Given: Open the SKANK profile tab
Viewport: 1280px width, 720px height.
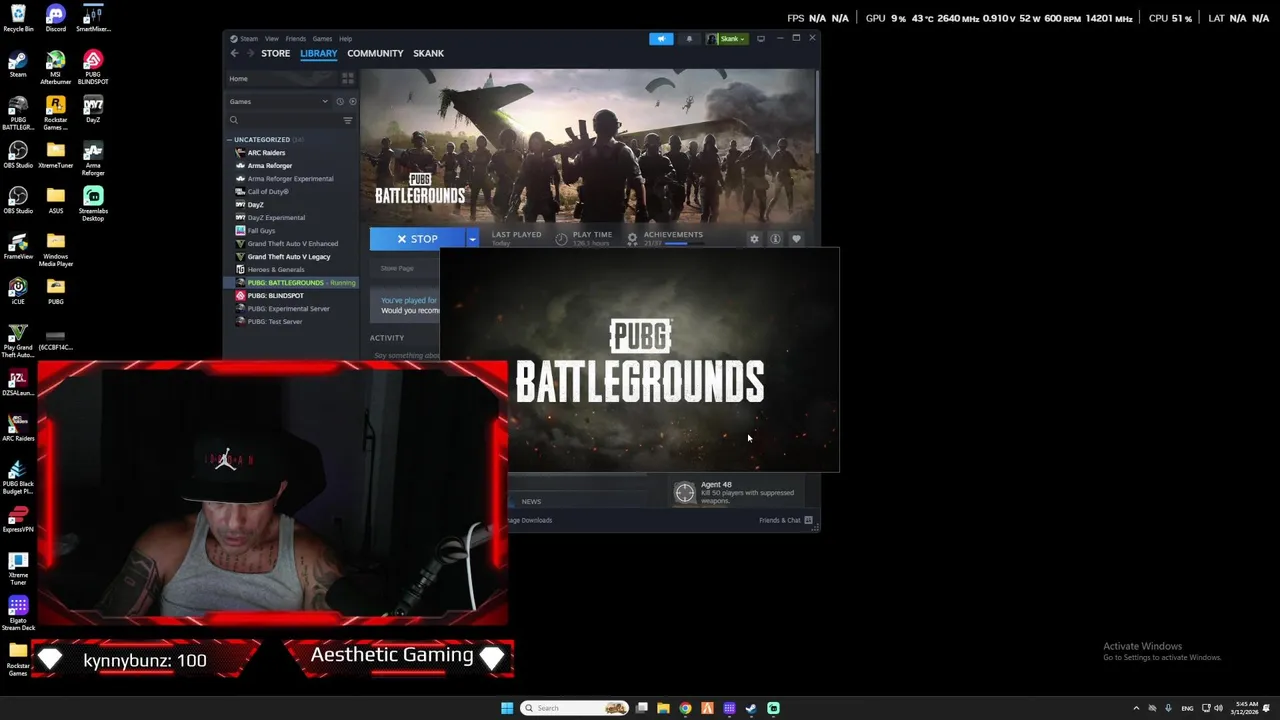Looking at the screenshot, I should pos(428,53).
